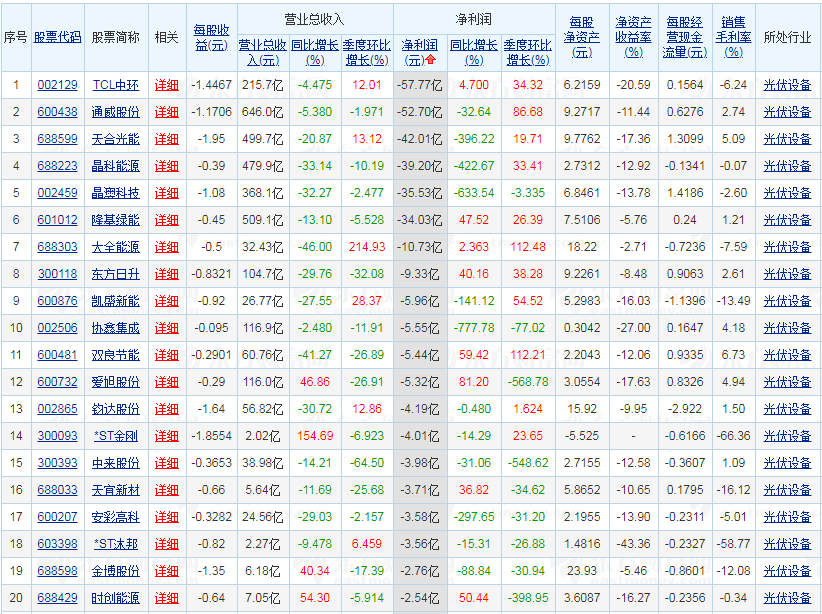Click the red sort arrow beside 净利润(元)
Image resolution: width=822 pixels, height=614 pixels.
(x=431, y=60)
